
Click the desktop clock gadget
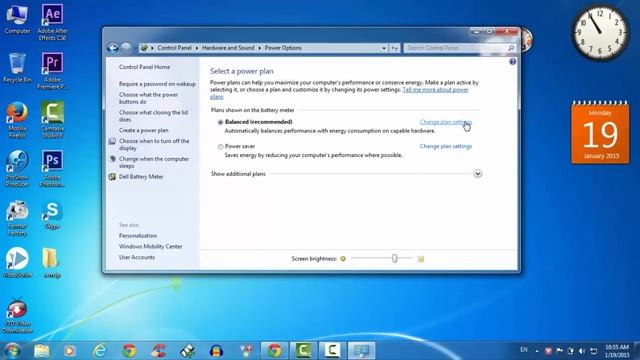tap(600, 32)
